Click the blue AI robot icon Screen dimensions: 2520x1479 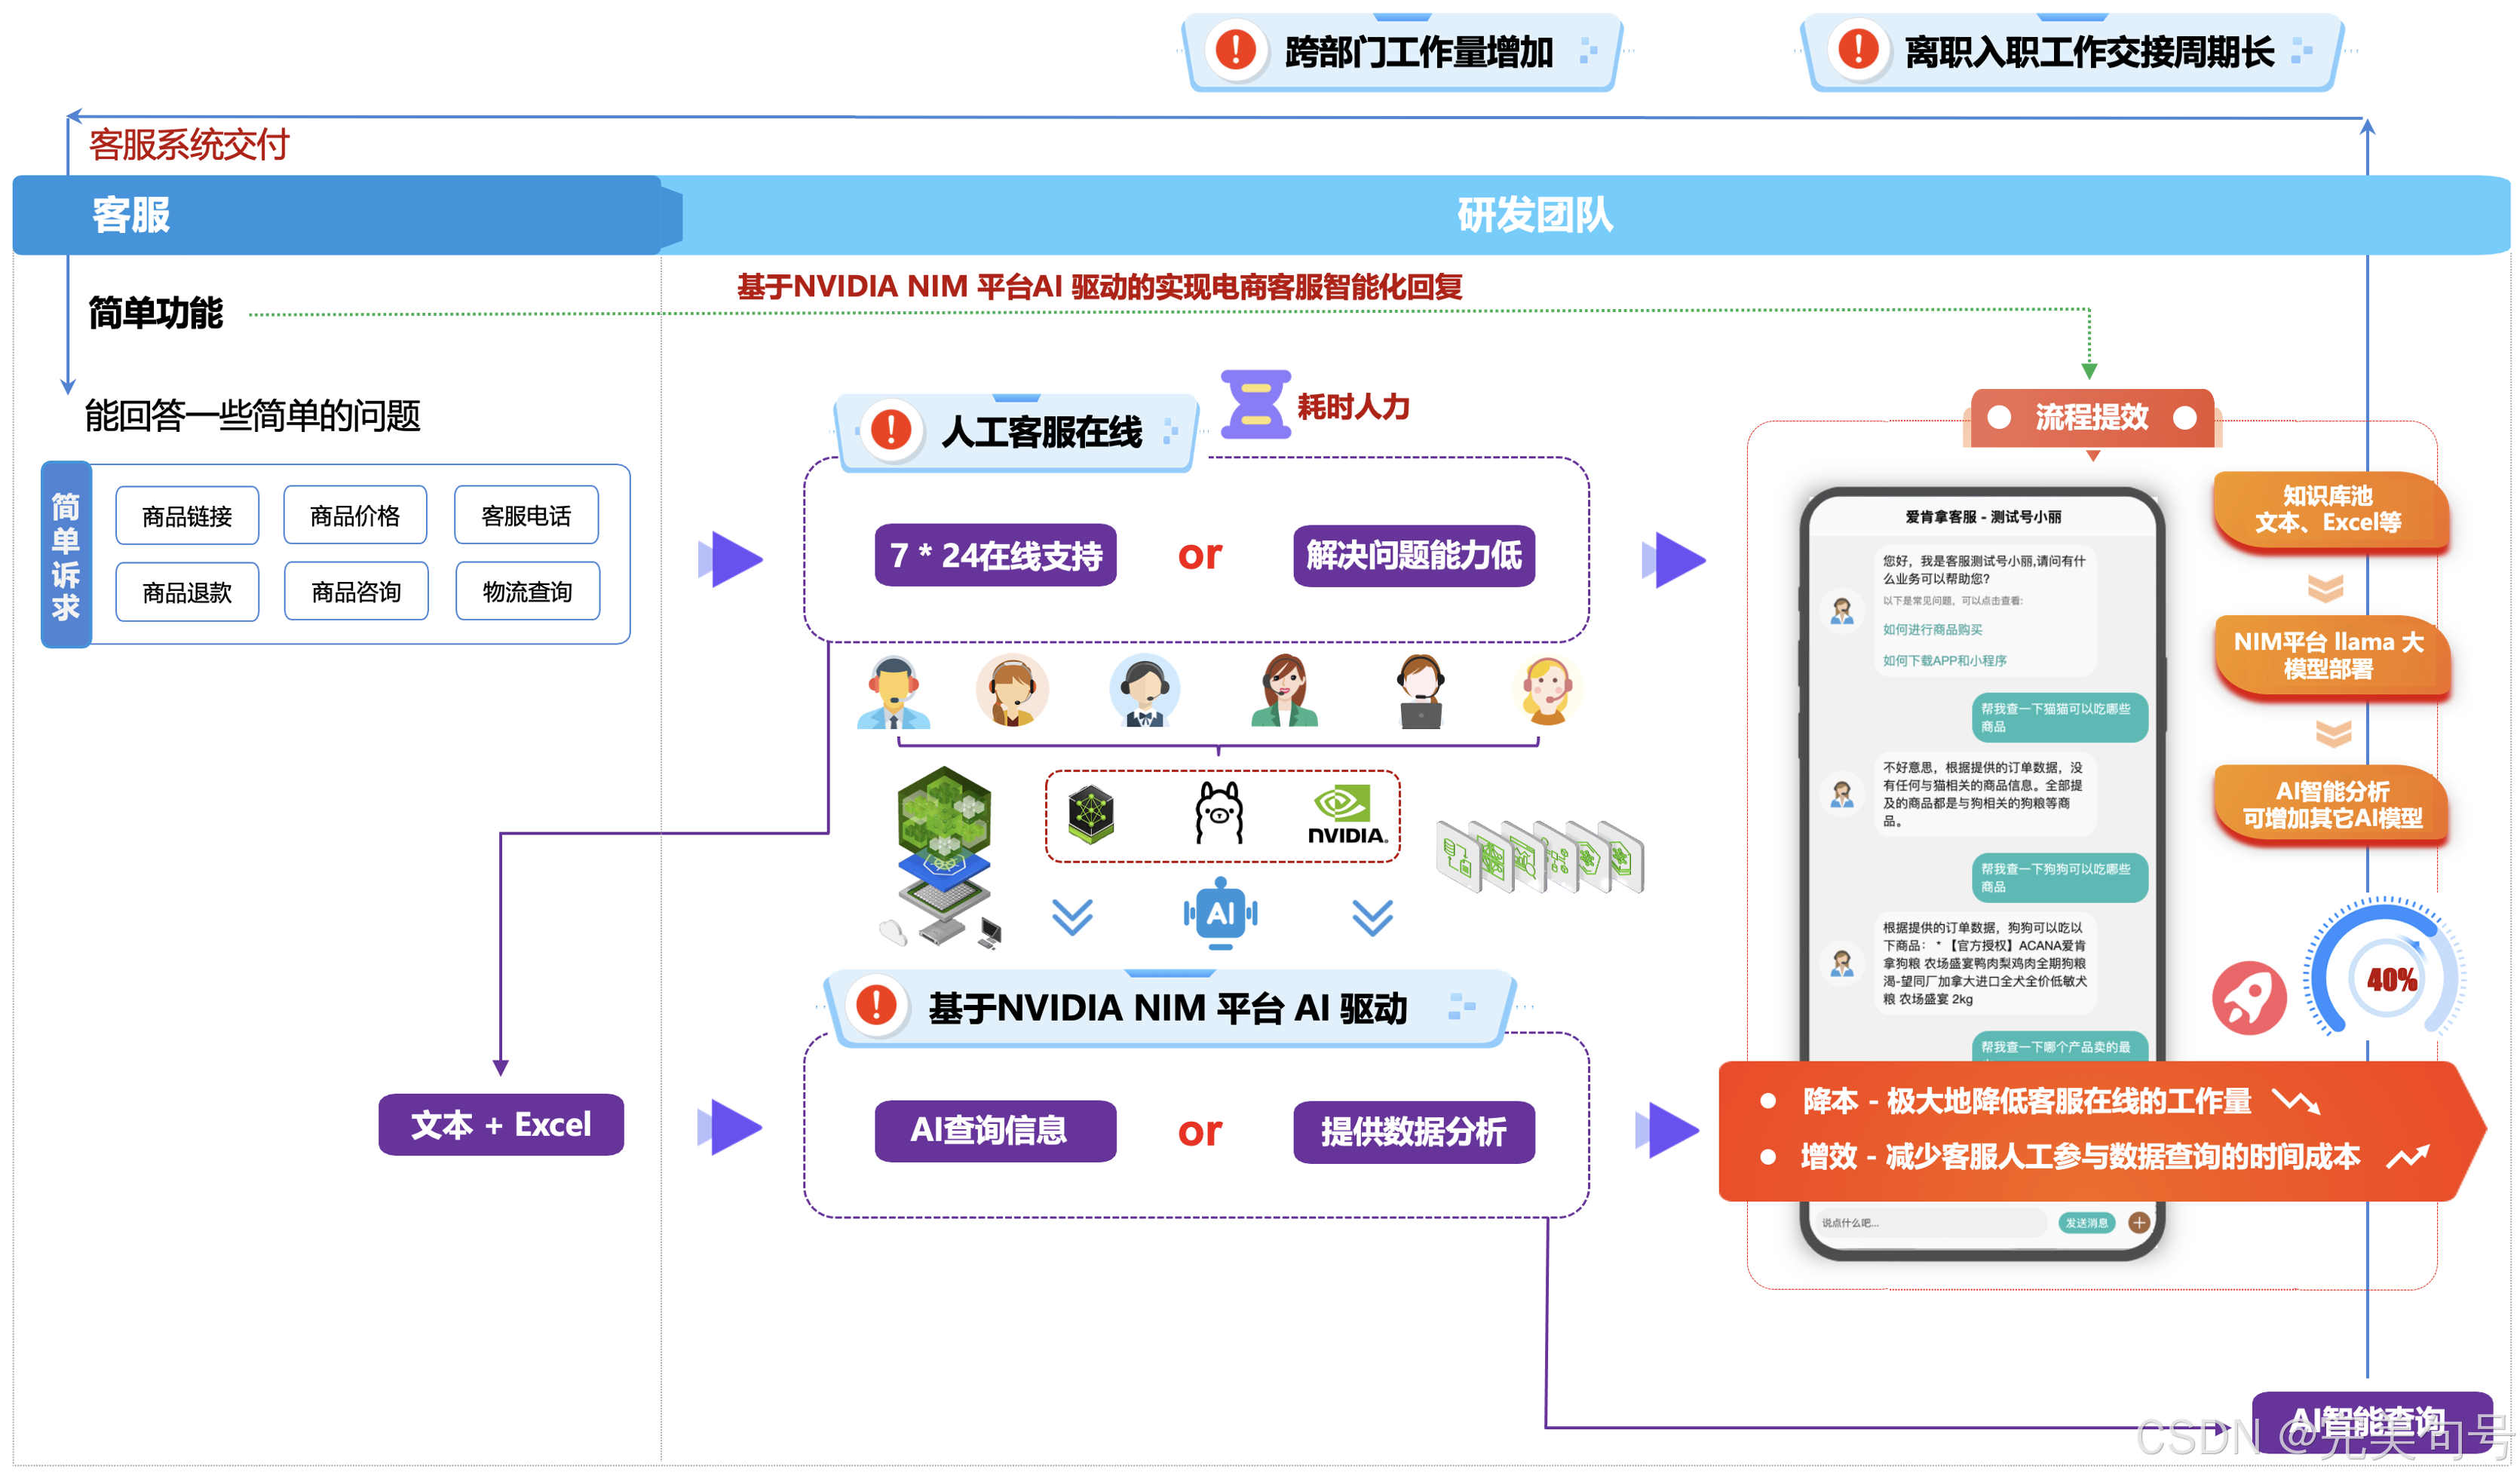(x=1220, y=913)
